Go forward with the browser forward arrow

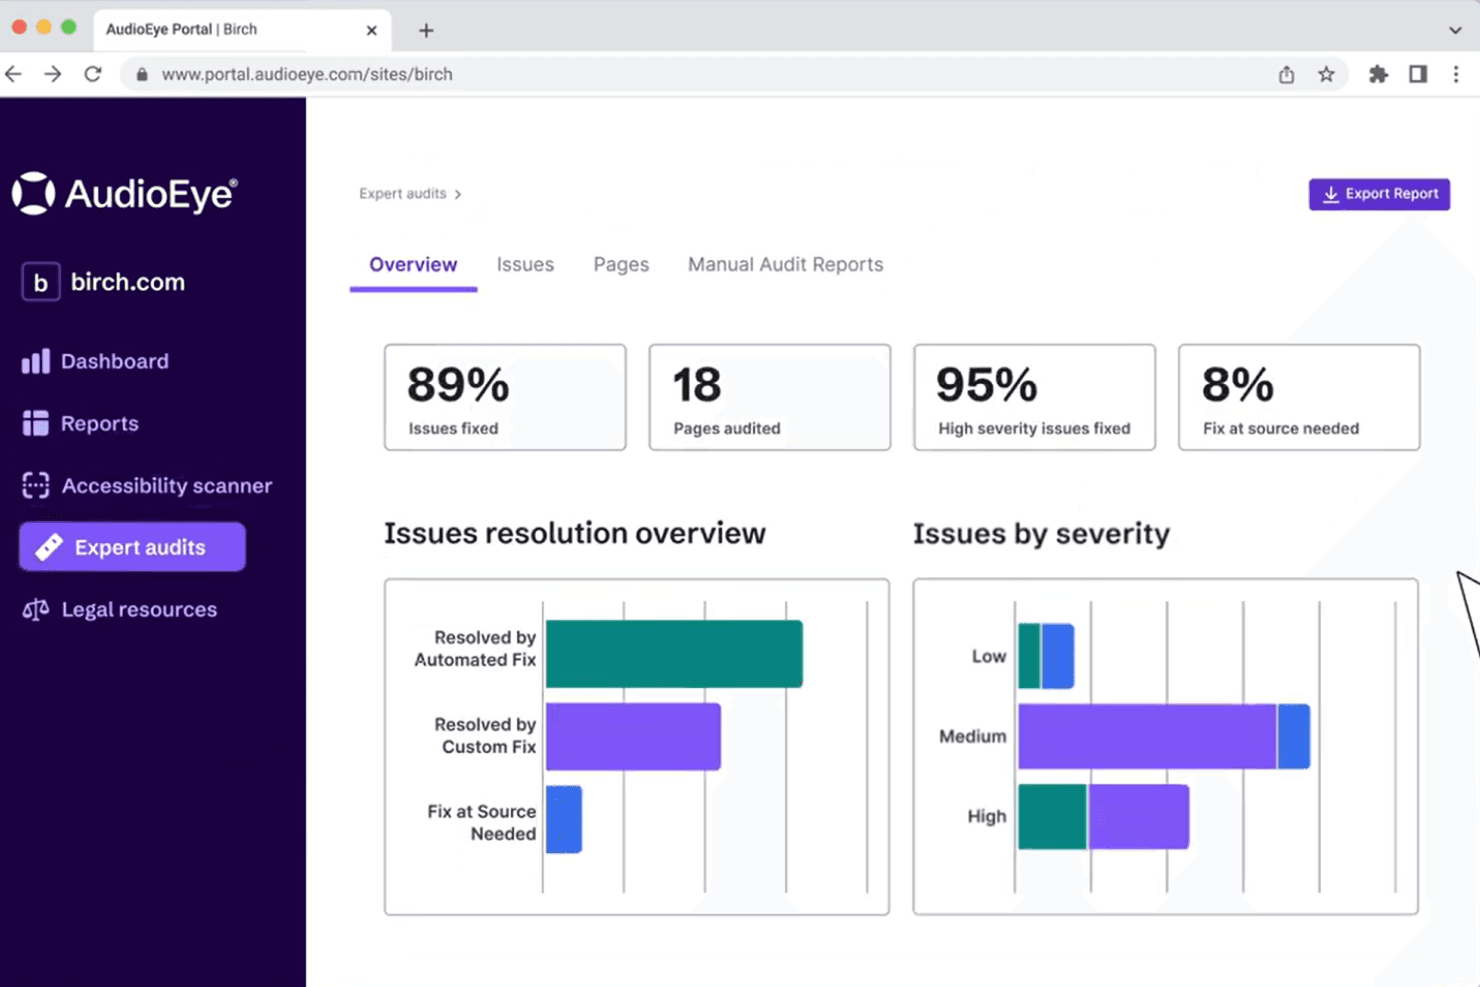tap(53, 74)
